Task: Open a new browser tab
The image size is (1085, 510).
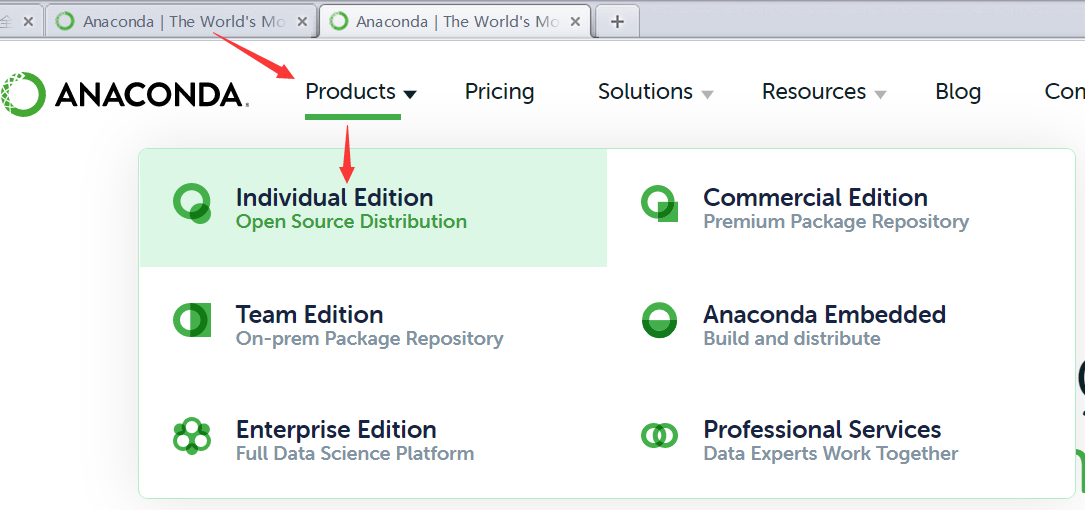Action: [x=617, y=21]
